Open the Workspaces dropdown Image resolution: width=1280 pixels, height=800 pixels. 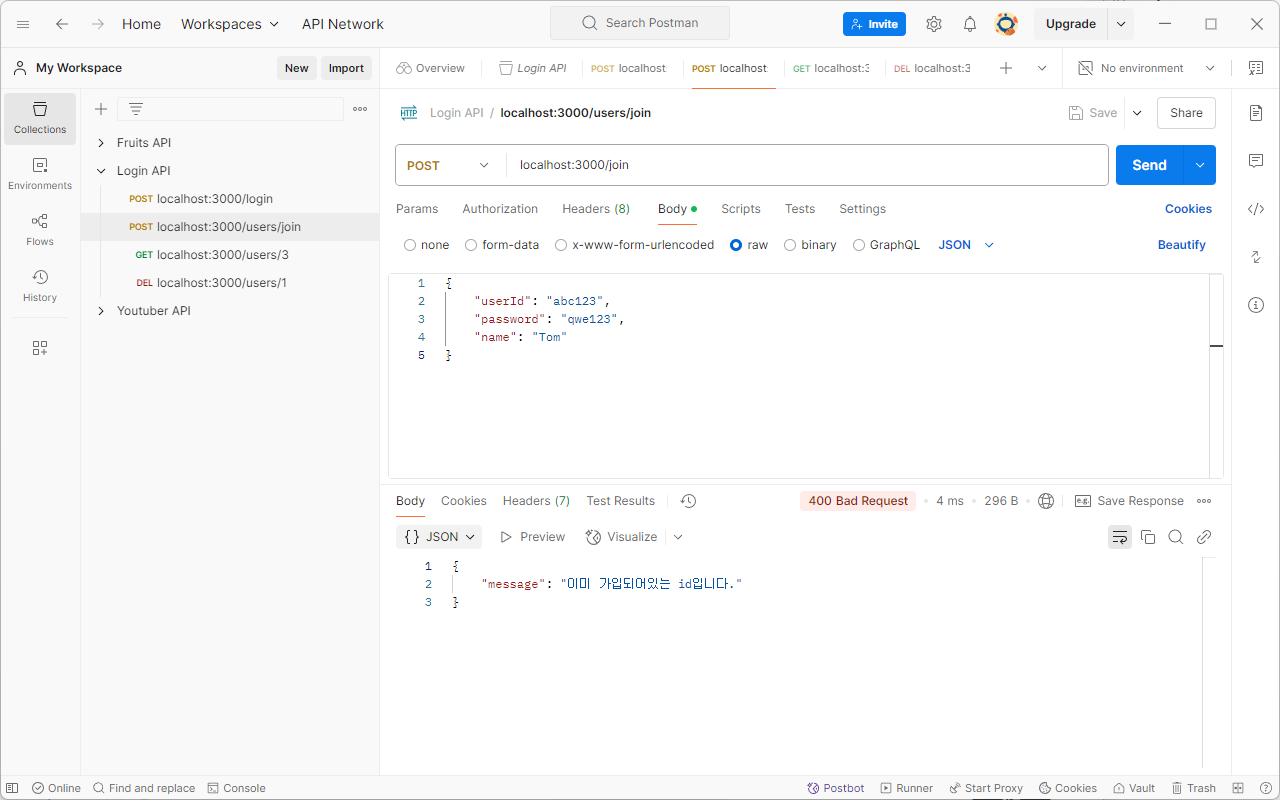(x=230, y=24)
